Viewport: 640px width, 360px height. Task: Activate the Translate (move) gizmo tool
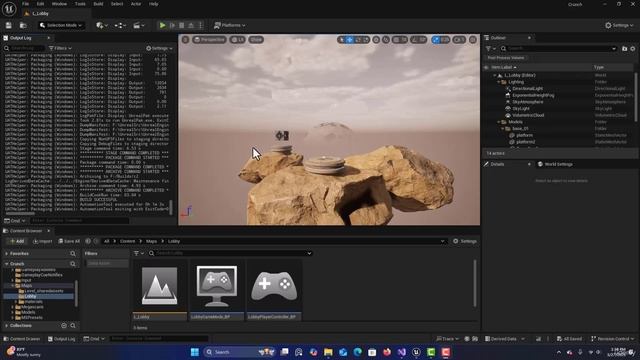click(x=350, y=40)
